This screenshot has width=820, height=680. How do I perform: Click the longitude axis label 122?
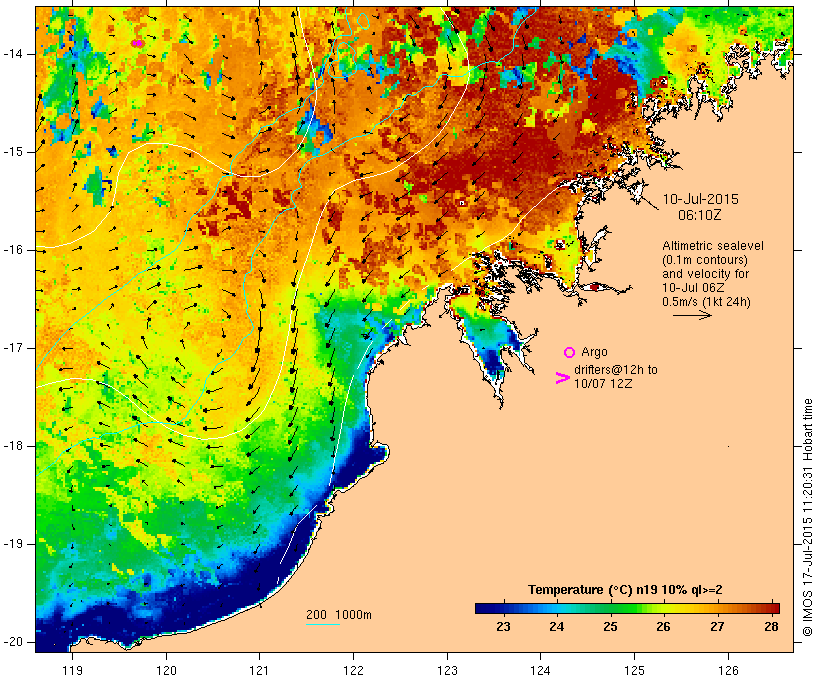353,670
